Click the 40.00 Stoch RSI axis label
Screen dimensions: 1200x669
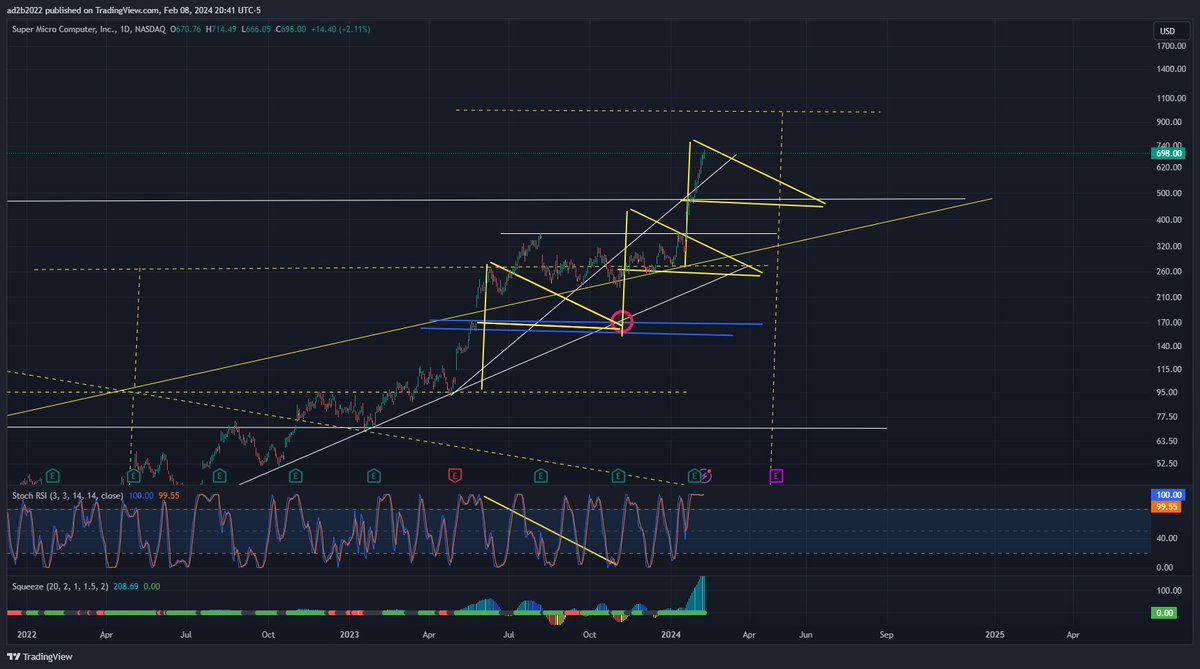point(1167,538)
